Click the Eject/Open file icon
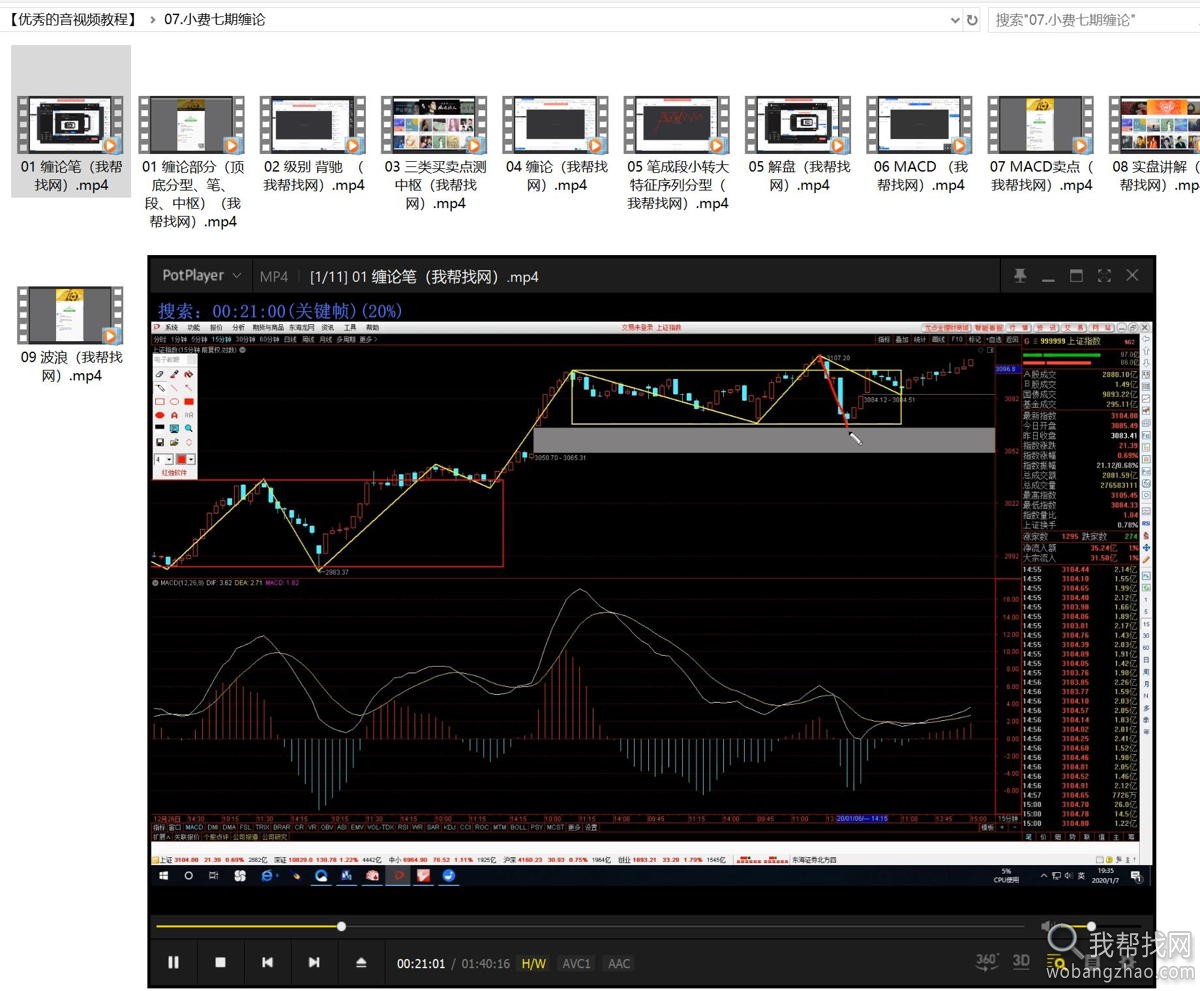Image resolution: width=1200 pixels, height=991 pixels. (x=361, y=962)
